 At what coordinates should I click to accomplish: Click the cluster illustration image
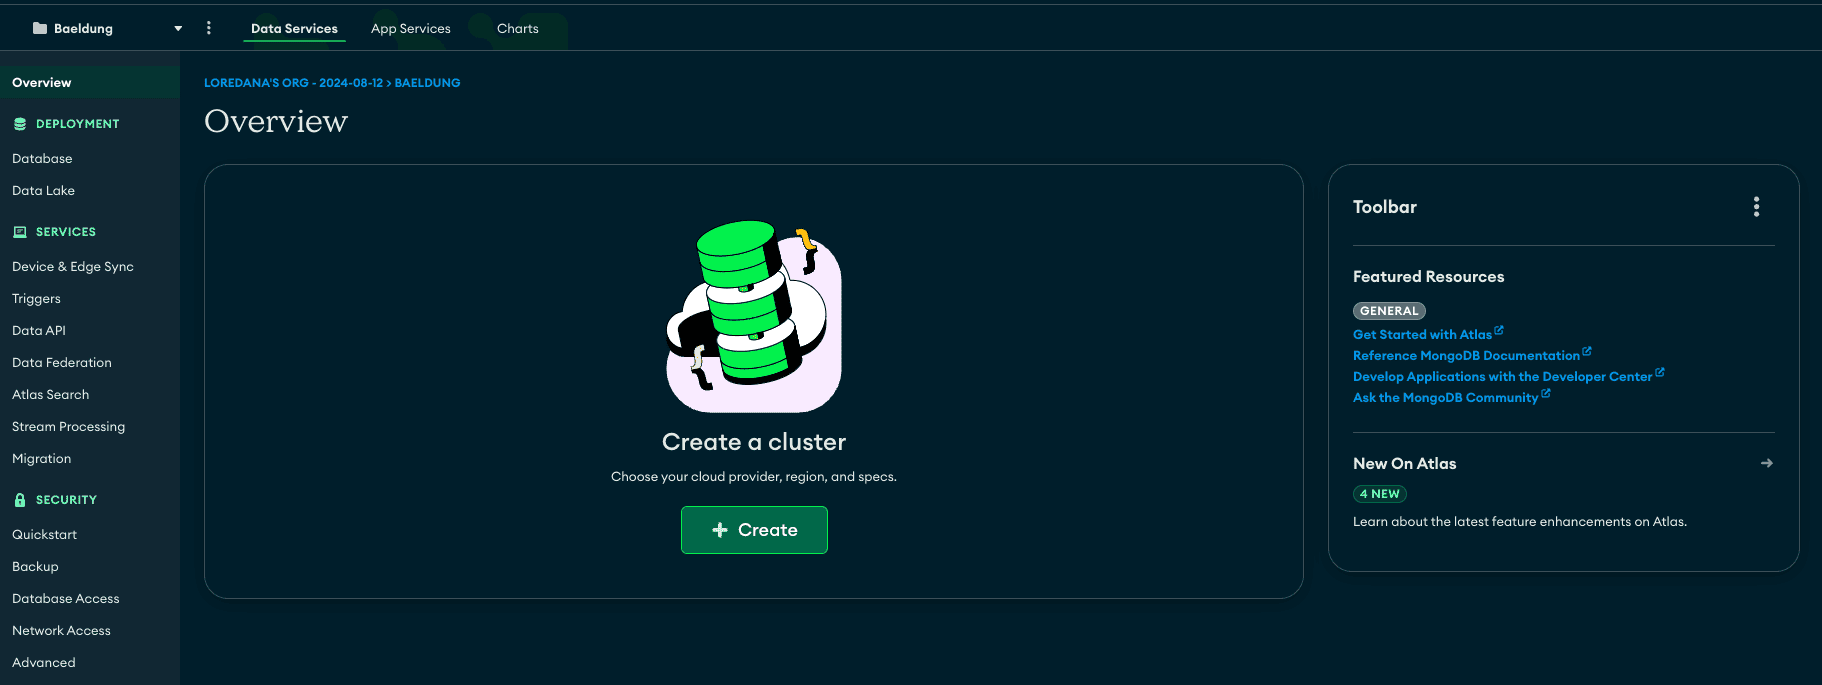click(754, 316)
